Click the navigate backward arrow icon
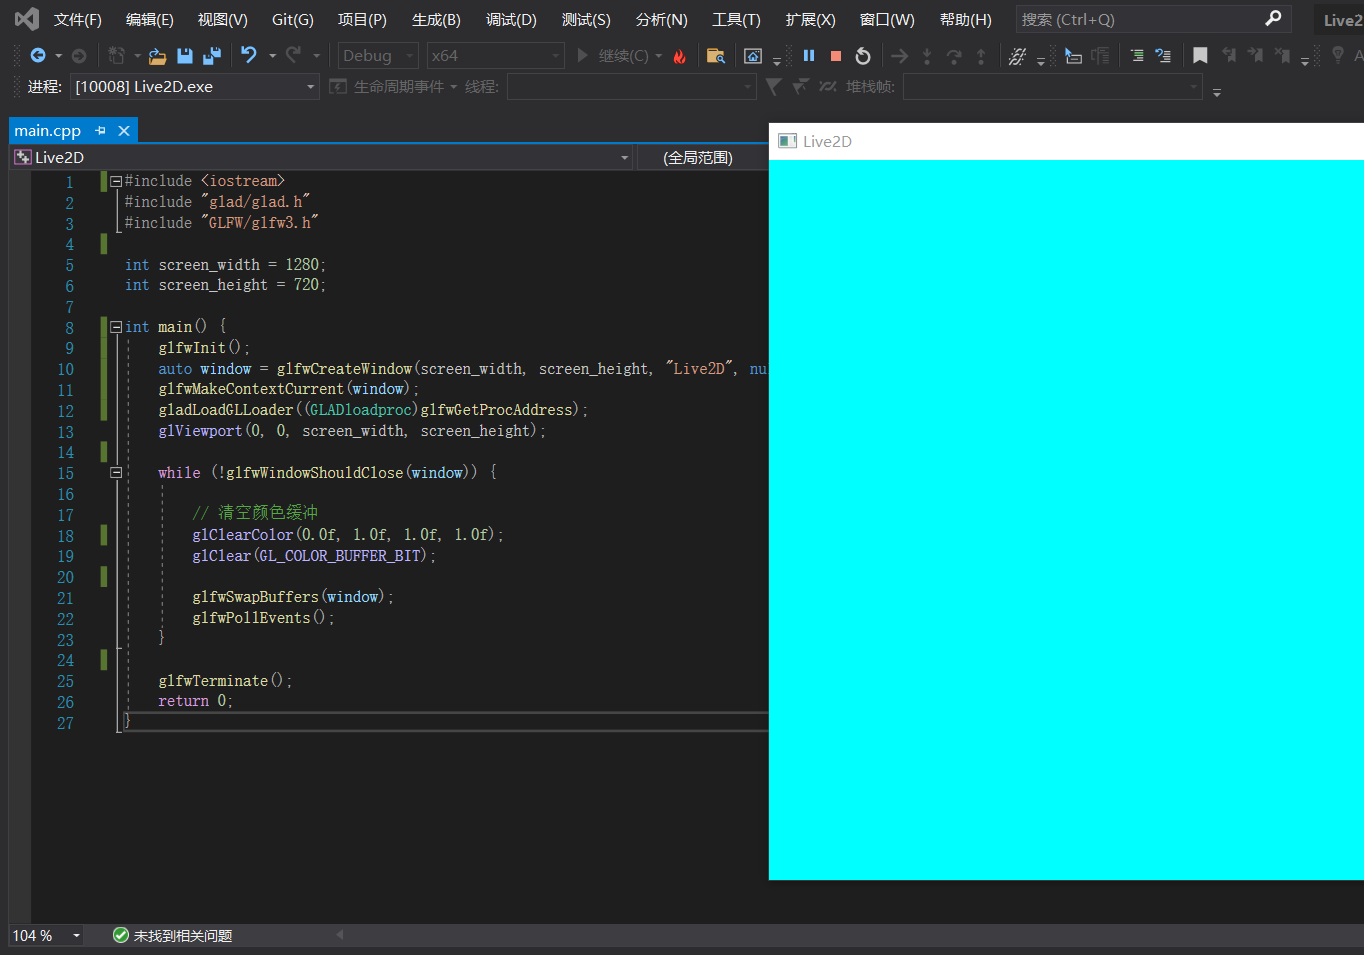The height and width of the screenshot is (955, 1364). click(x=38, y=56)
